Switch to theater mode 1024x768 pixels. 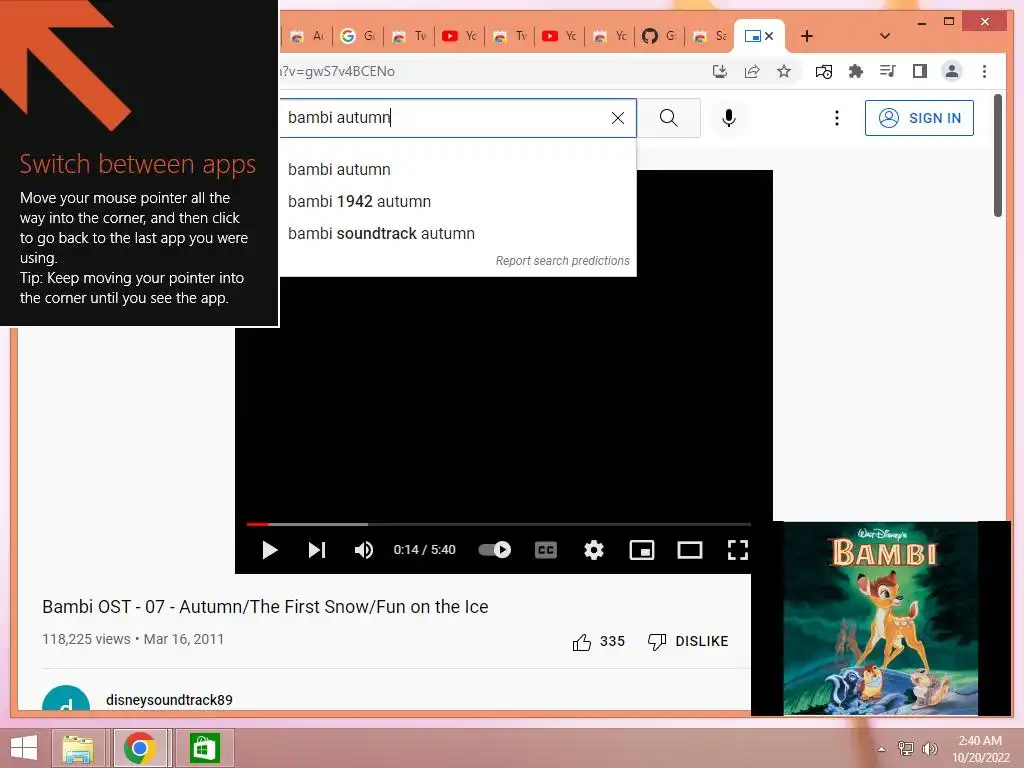tap(690, 550)
